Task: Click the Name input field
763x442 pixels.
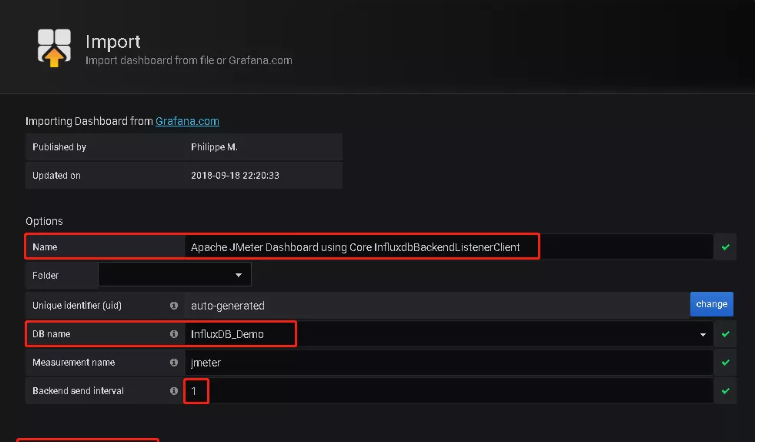Action: coord(449,247)
